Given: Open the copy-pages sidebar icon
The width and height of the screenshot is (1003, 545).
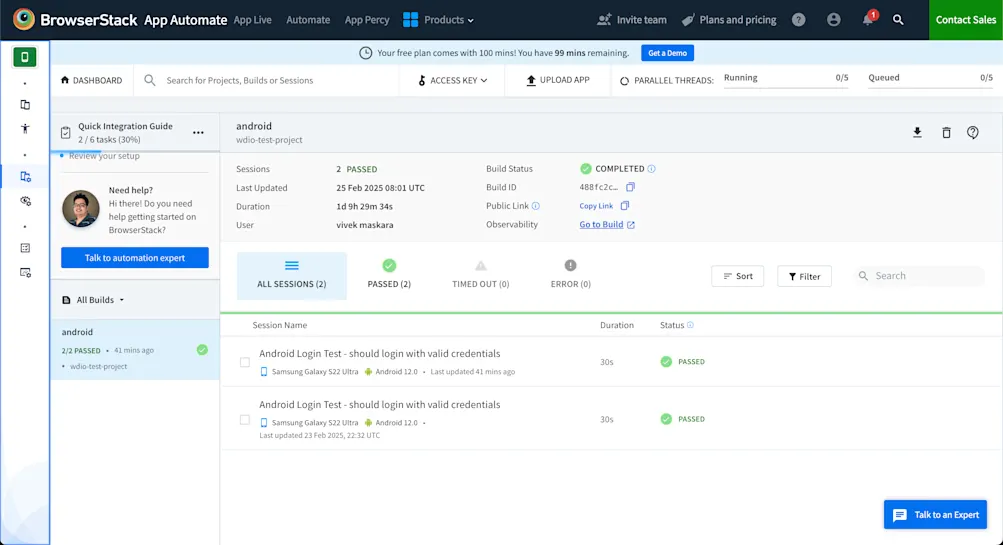Looking at the screenshot, I should [25, 104].
